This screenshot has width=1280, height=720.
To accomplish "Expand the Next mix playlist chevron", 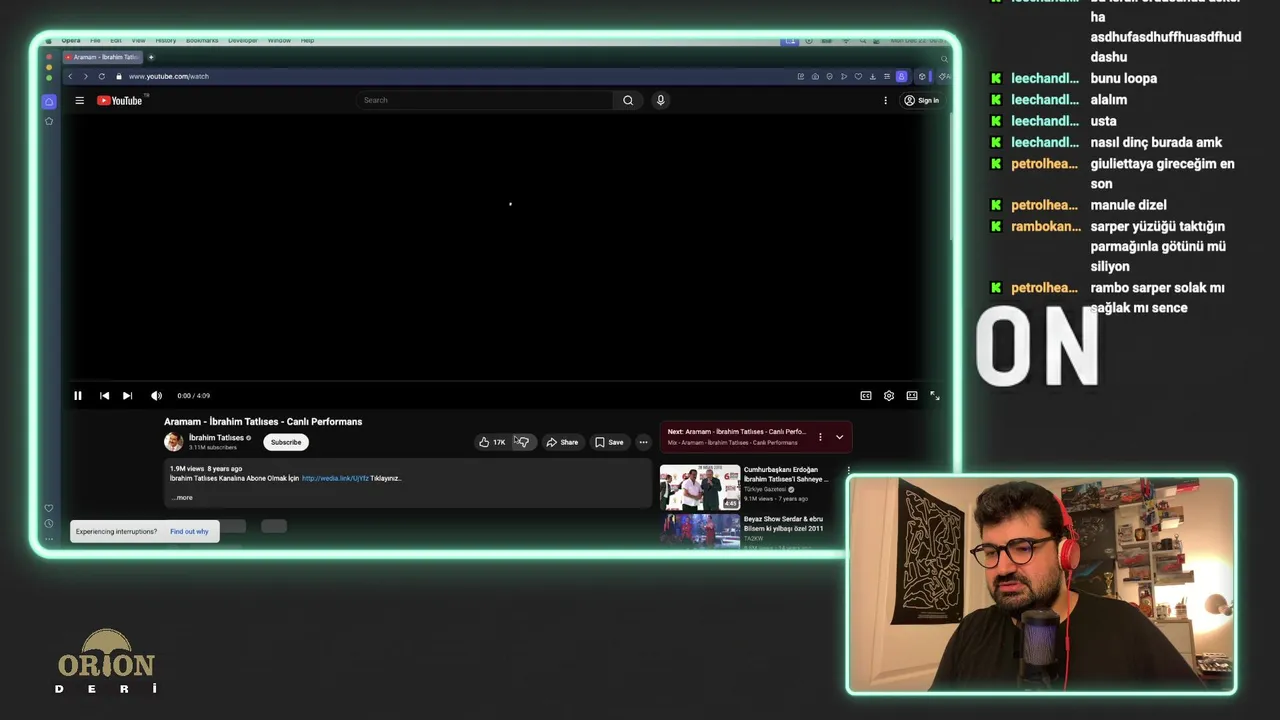I will 839,437.
